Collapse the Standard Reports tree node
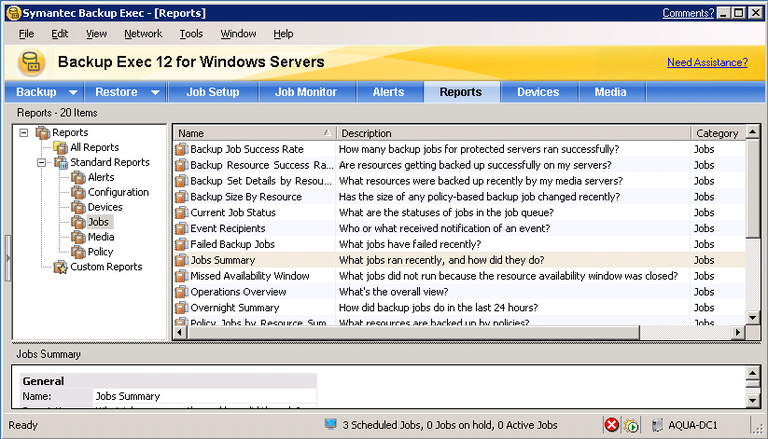 (42, 162)
